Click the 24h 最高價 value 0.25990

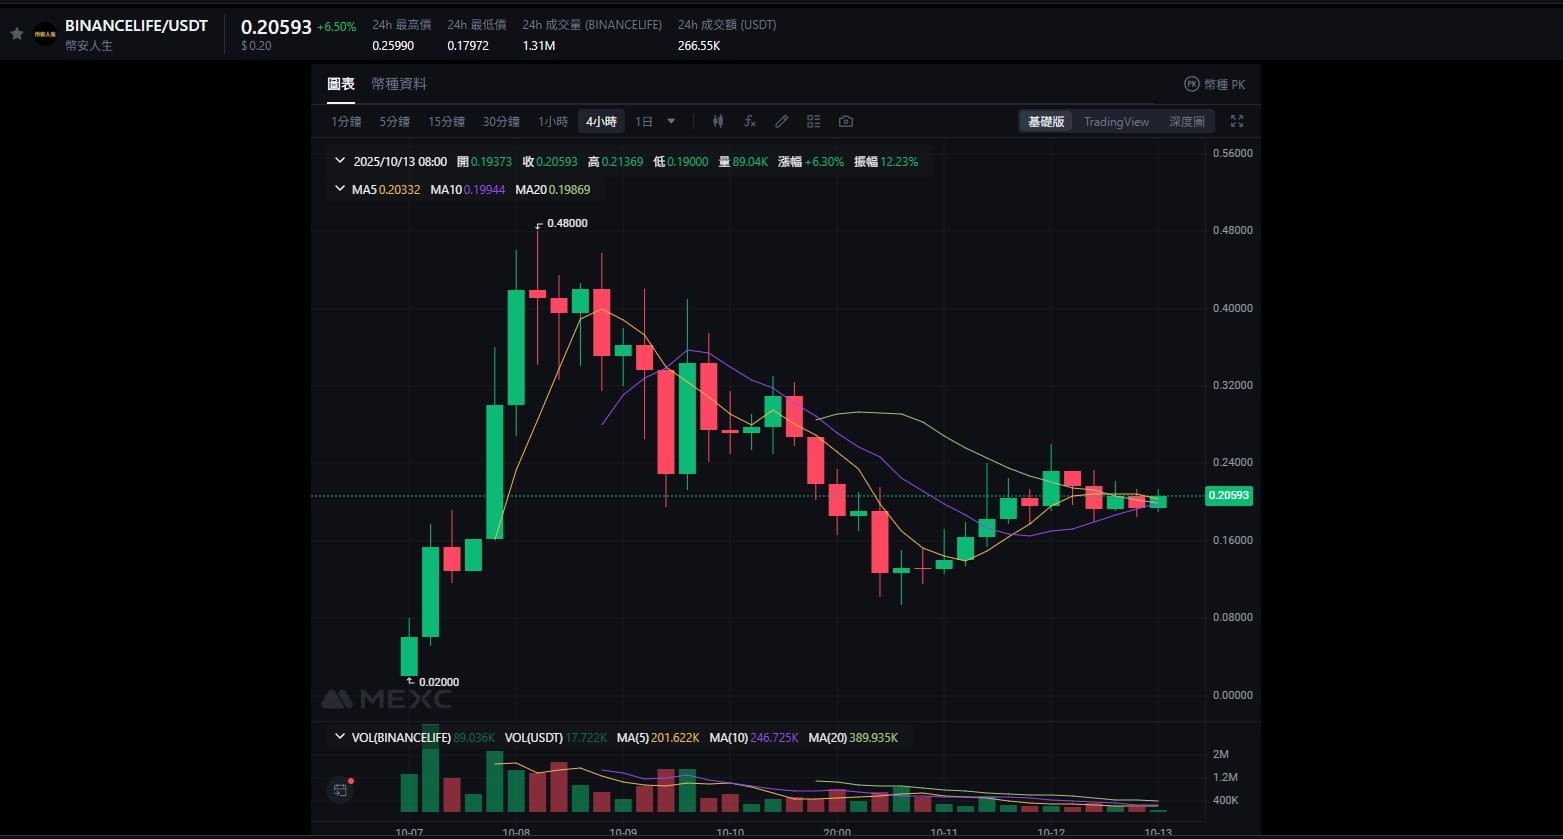click(393, 45)
